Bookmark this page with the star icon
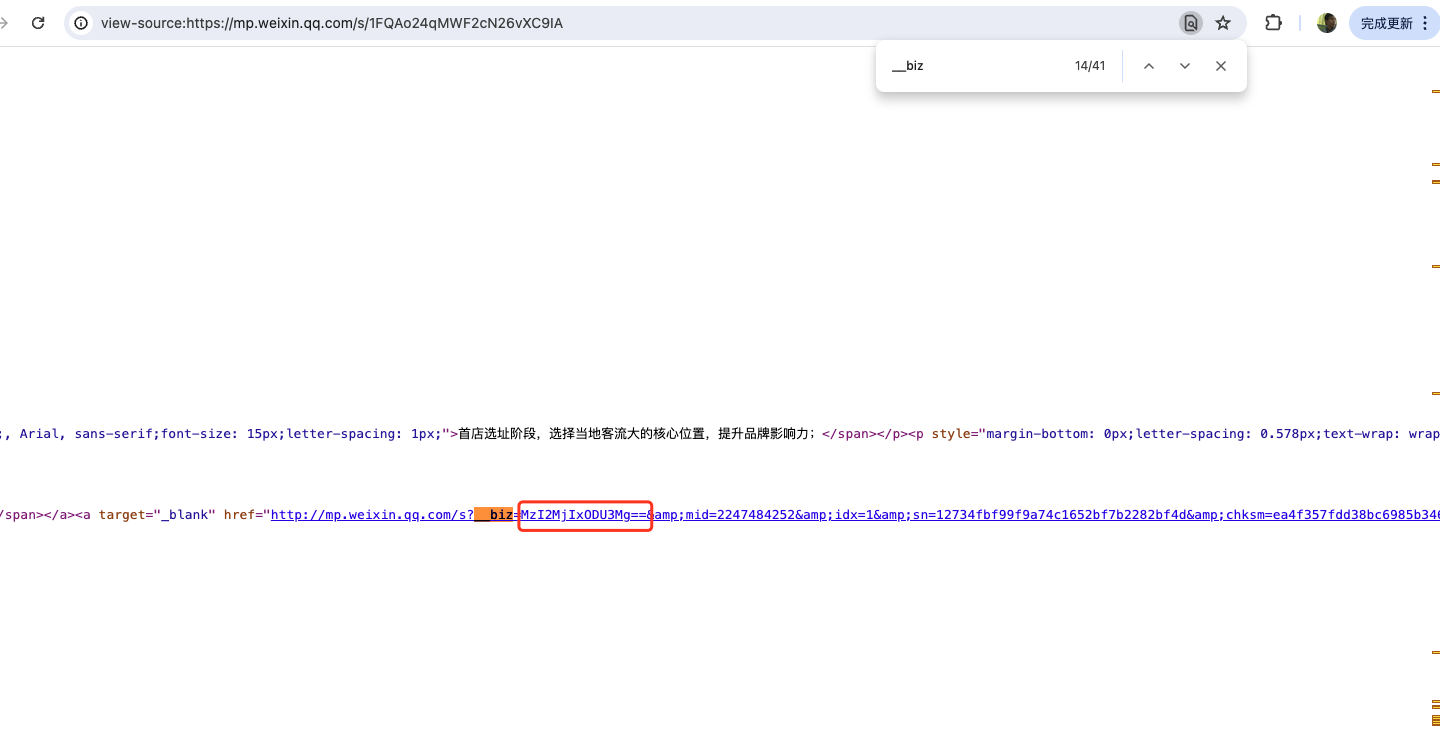The height and width of the screenshot is (755, 1440). (x=1223, y=23)
